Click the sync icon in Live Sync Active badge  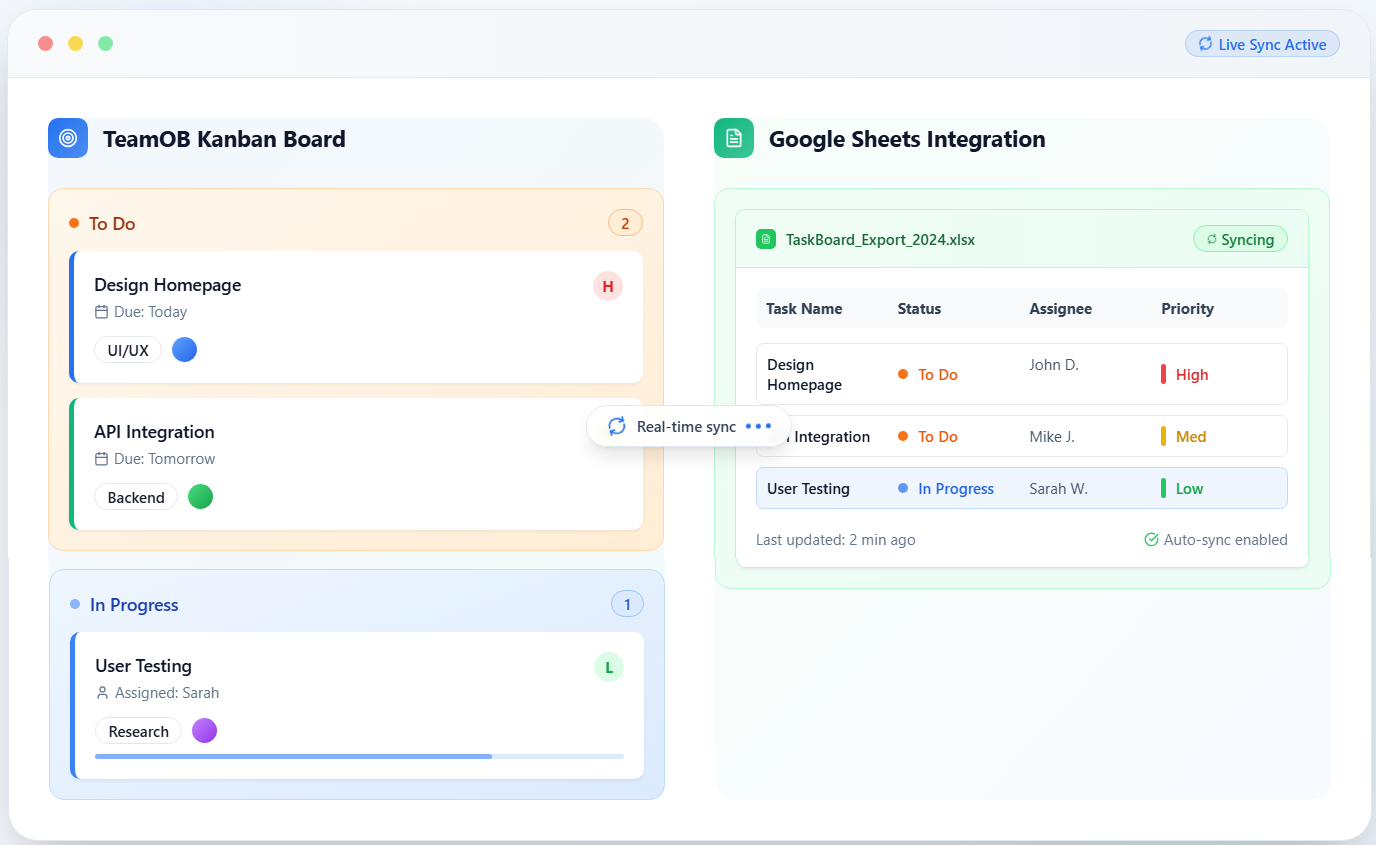coord(1205,44)
